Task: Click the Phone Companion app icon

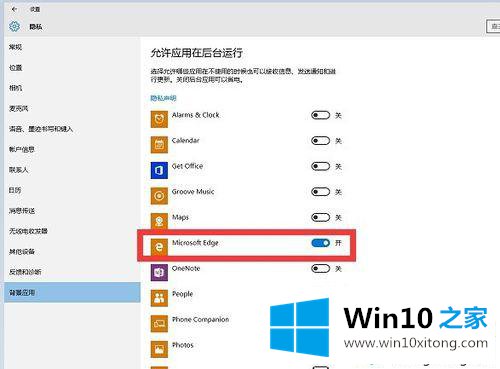Action: [159, 324]
